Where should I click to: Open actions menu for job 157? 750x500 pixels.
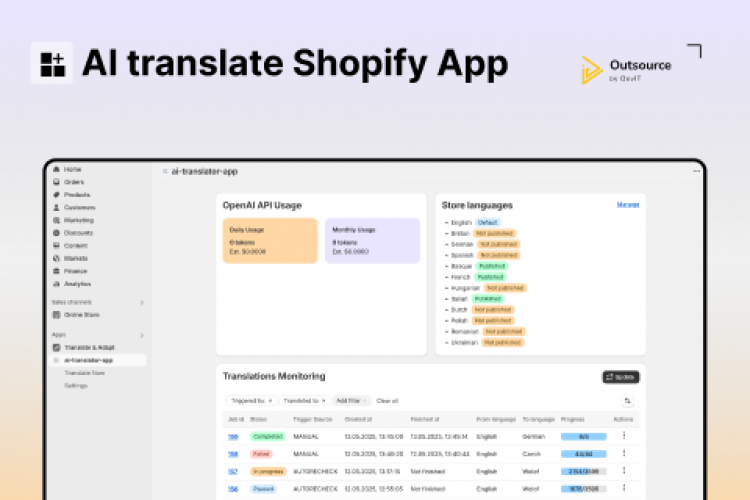(x=624, y=471)
